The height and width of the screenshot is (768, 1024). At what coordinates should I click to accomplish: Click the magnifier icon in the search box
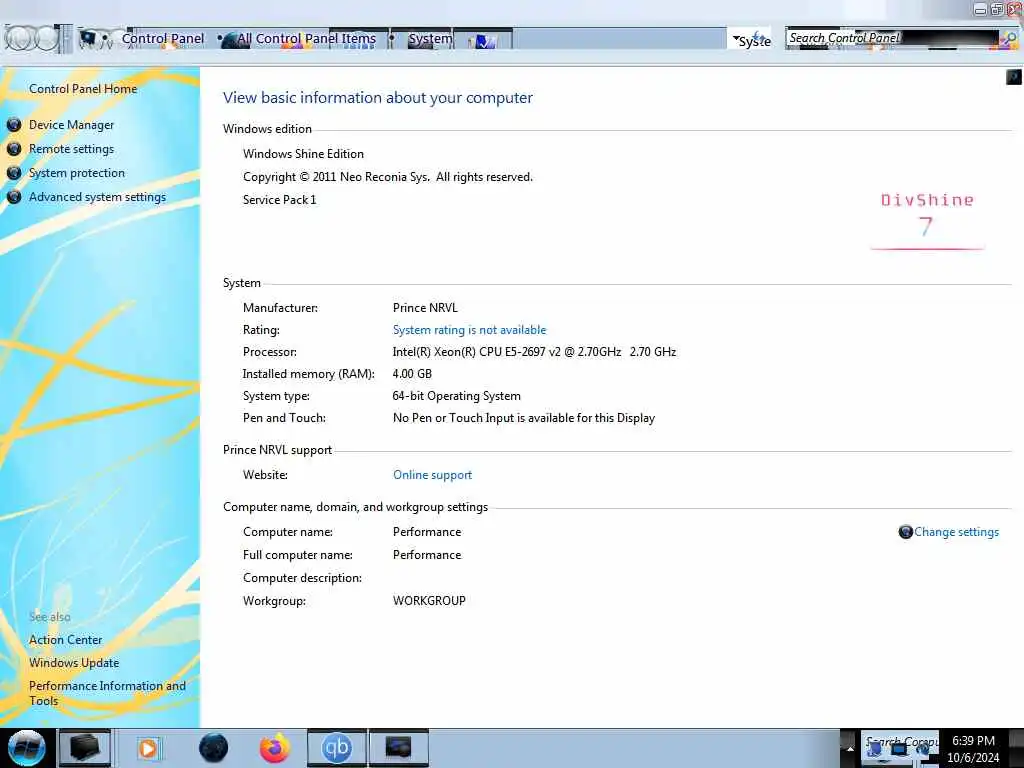[x=1010, y=39]
